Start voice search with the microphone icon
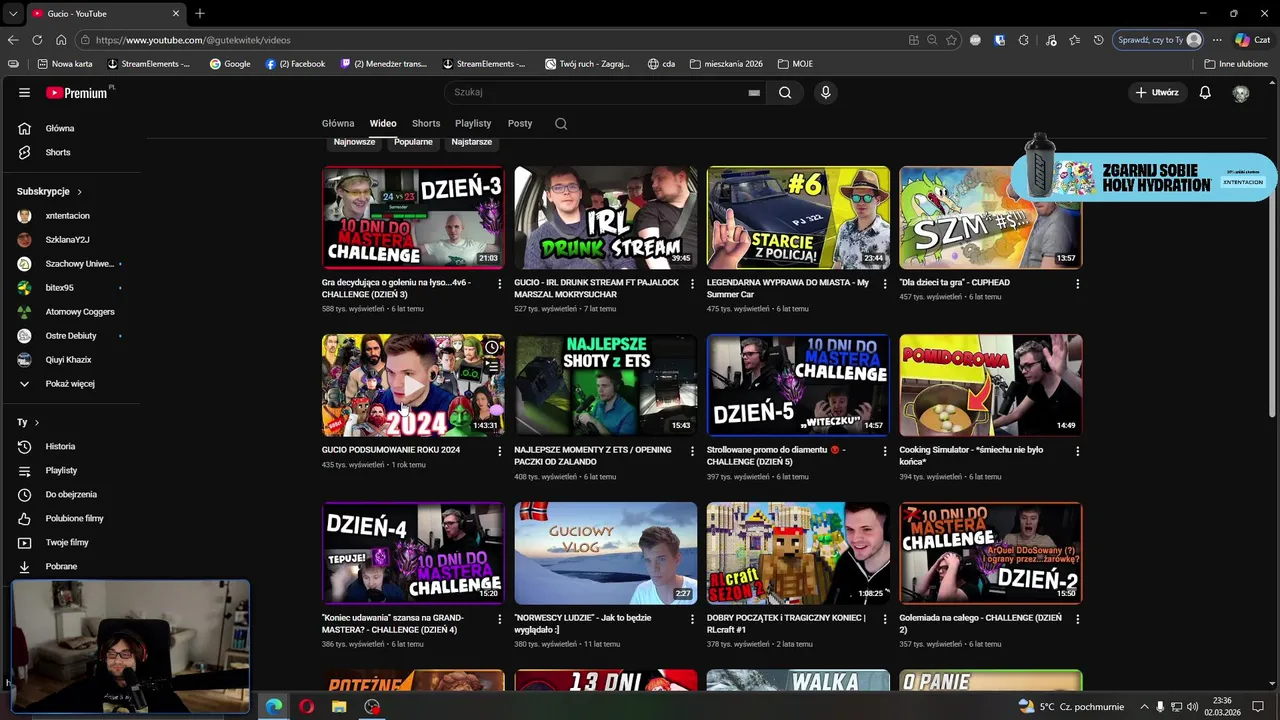The width and height of the screenshot is (1280, 720). pyautogui.click(x=825, y=92)
